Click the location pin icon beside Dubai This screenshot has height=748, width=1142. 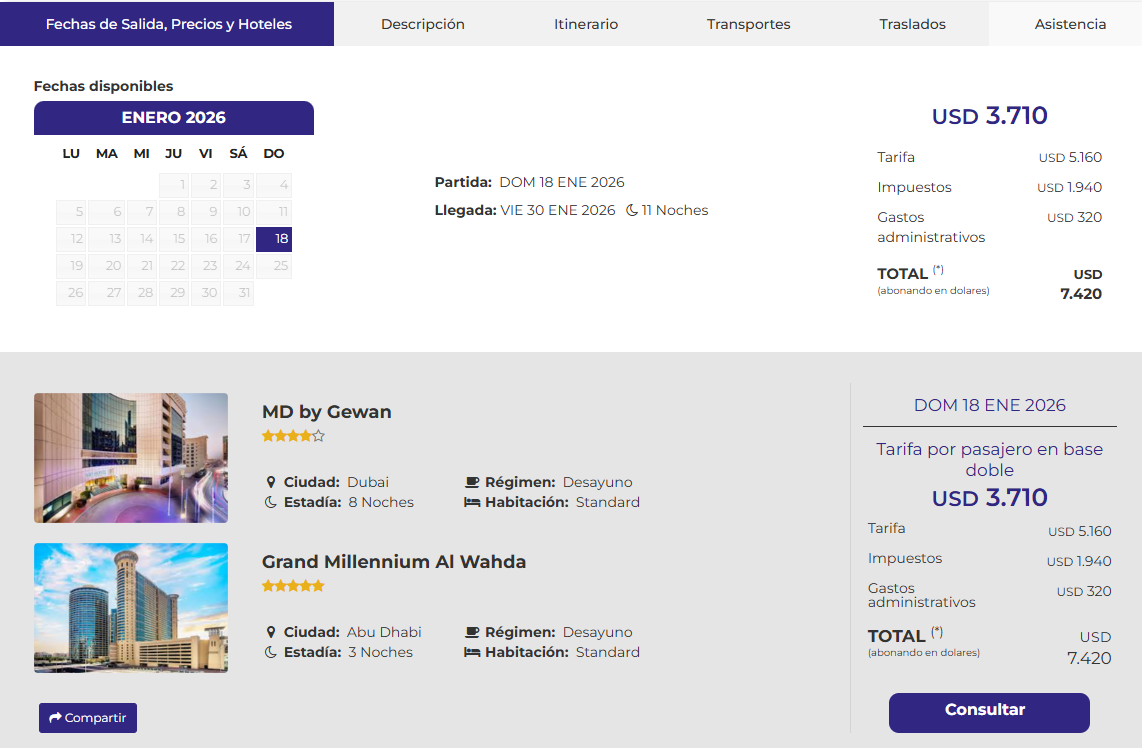tap(271, 482)
